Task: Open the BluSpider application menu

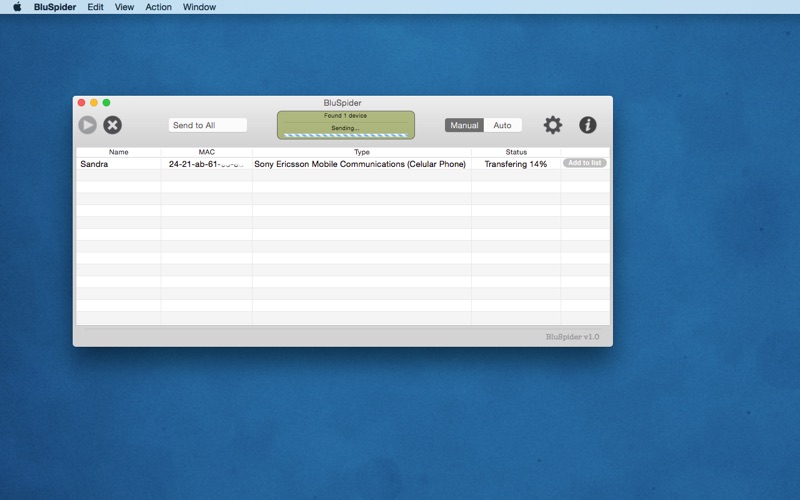Action: click(55, 7)
